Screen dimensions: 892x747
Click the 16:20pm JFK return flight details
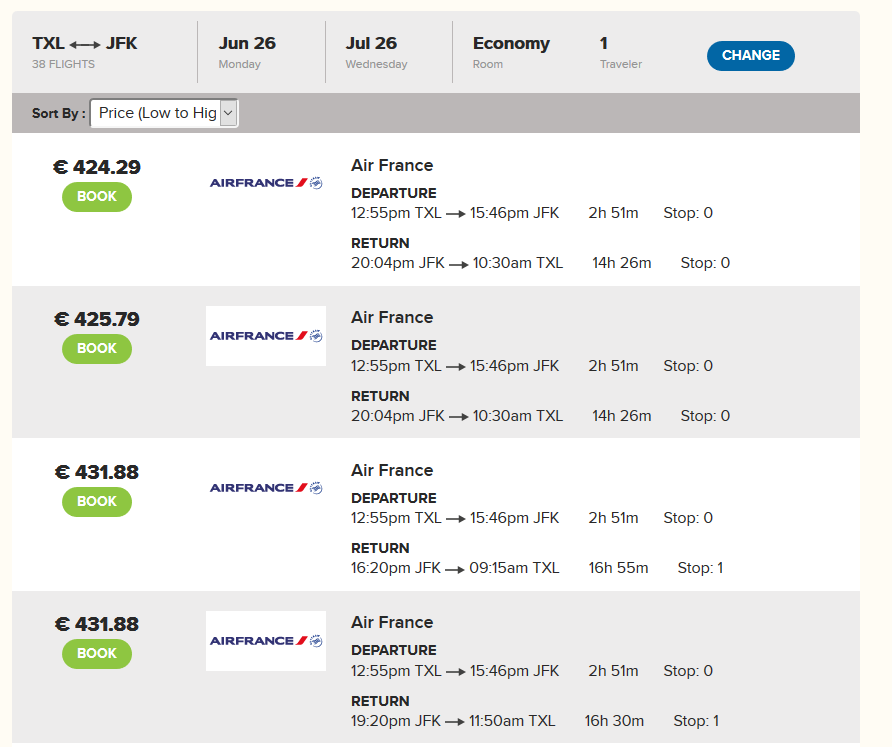(537, 568)
